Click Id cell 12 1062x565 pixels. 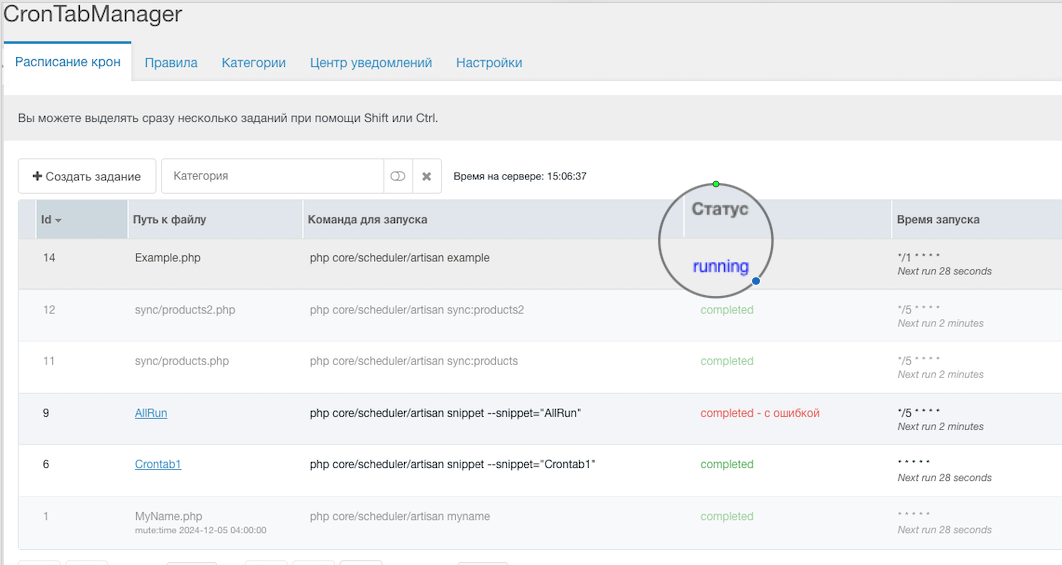[49, 310]
